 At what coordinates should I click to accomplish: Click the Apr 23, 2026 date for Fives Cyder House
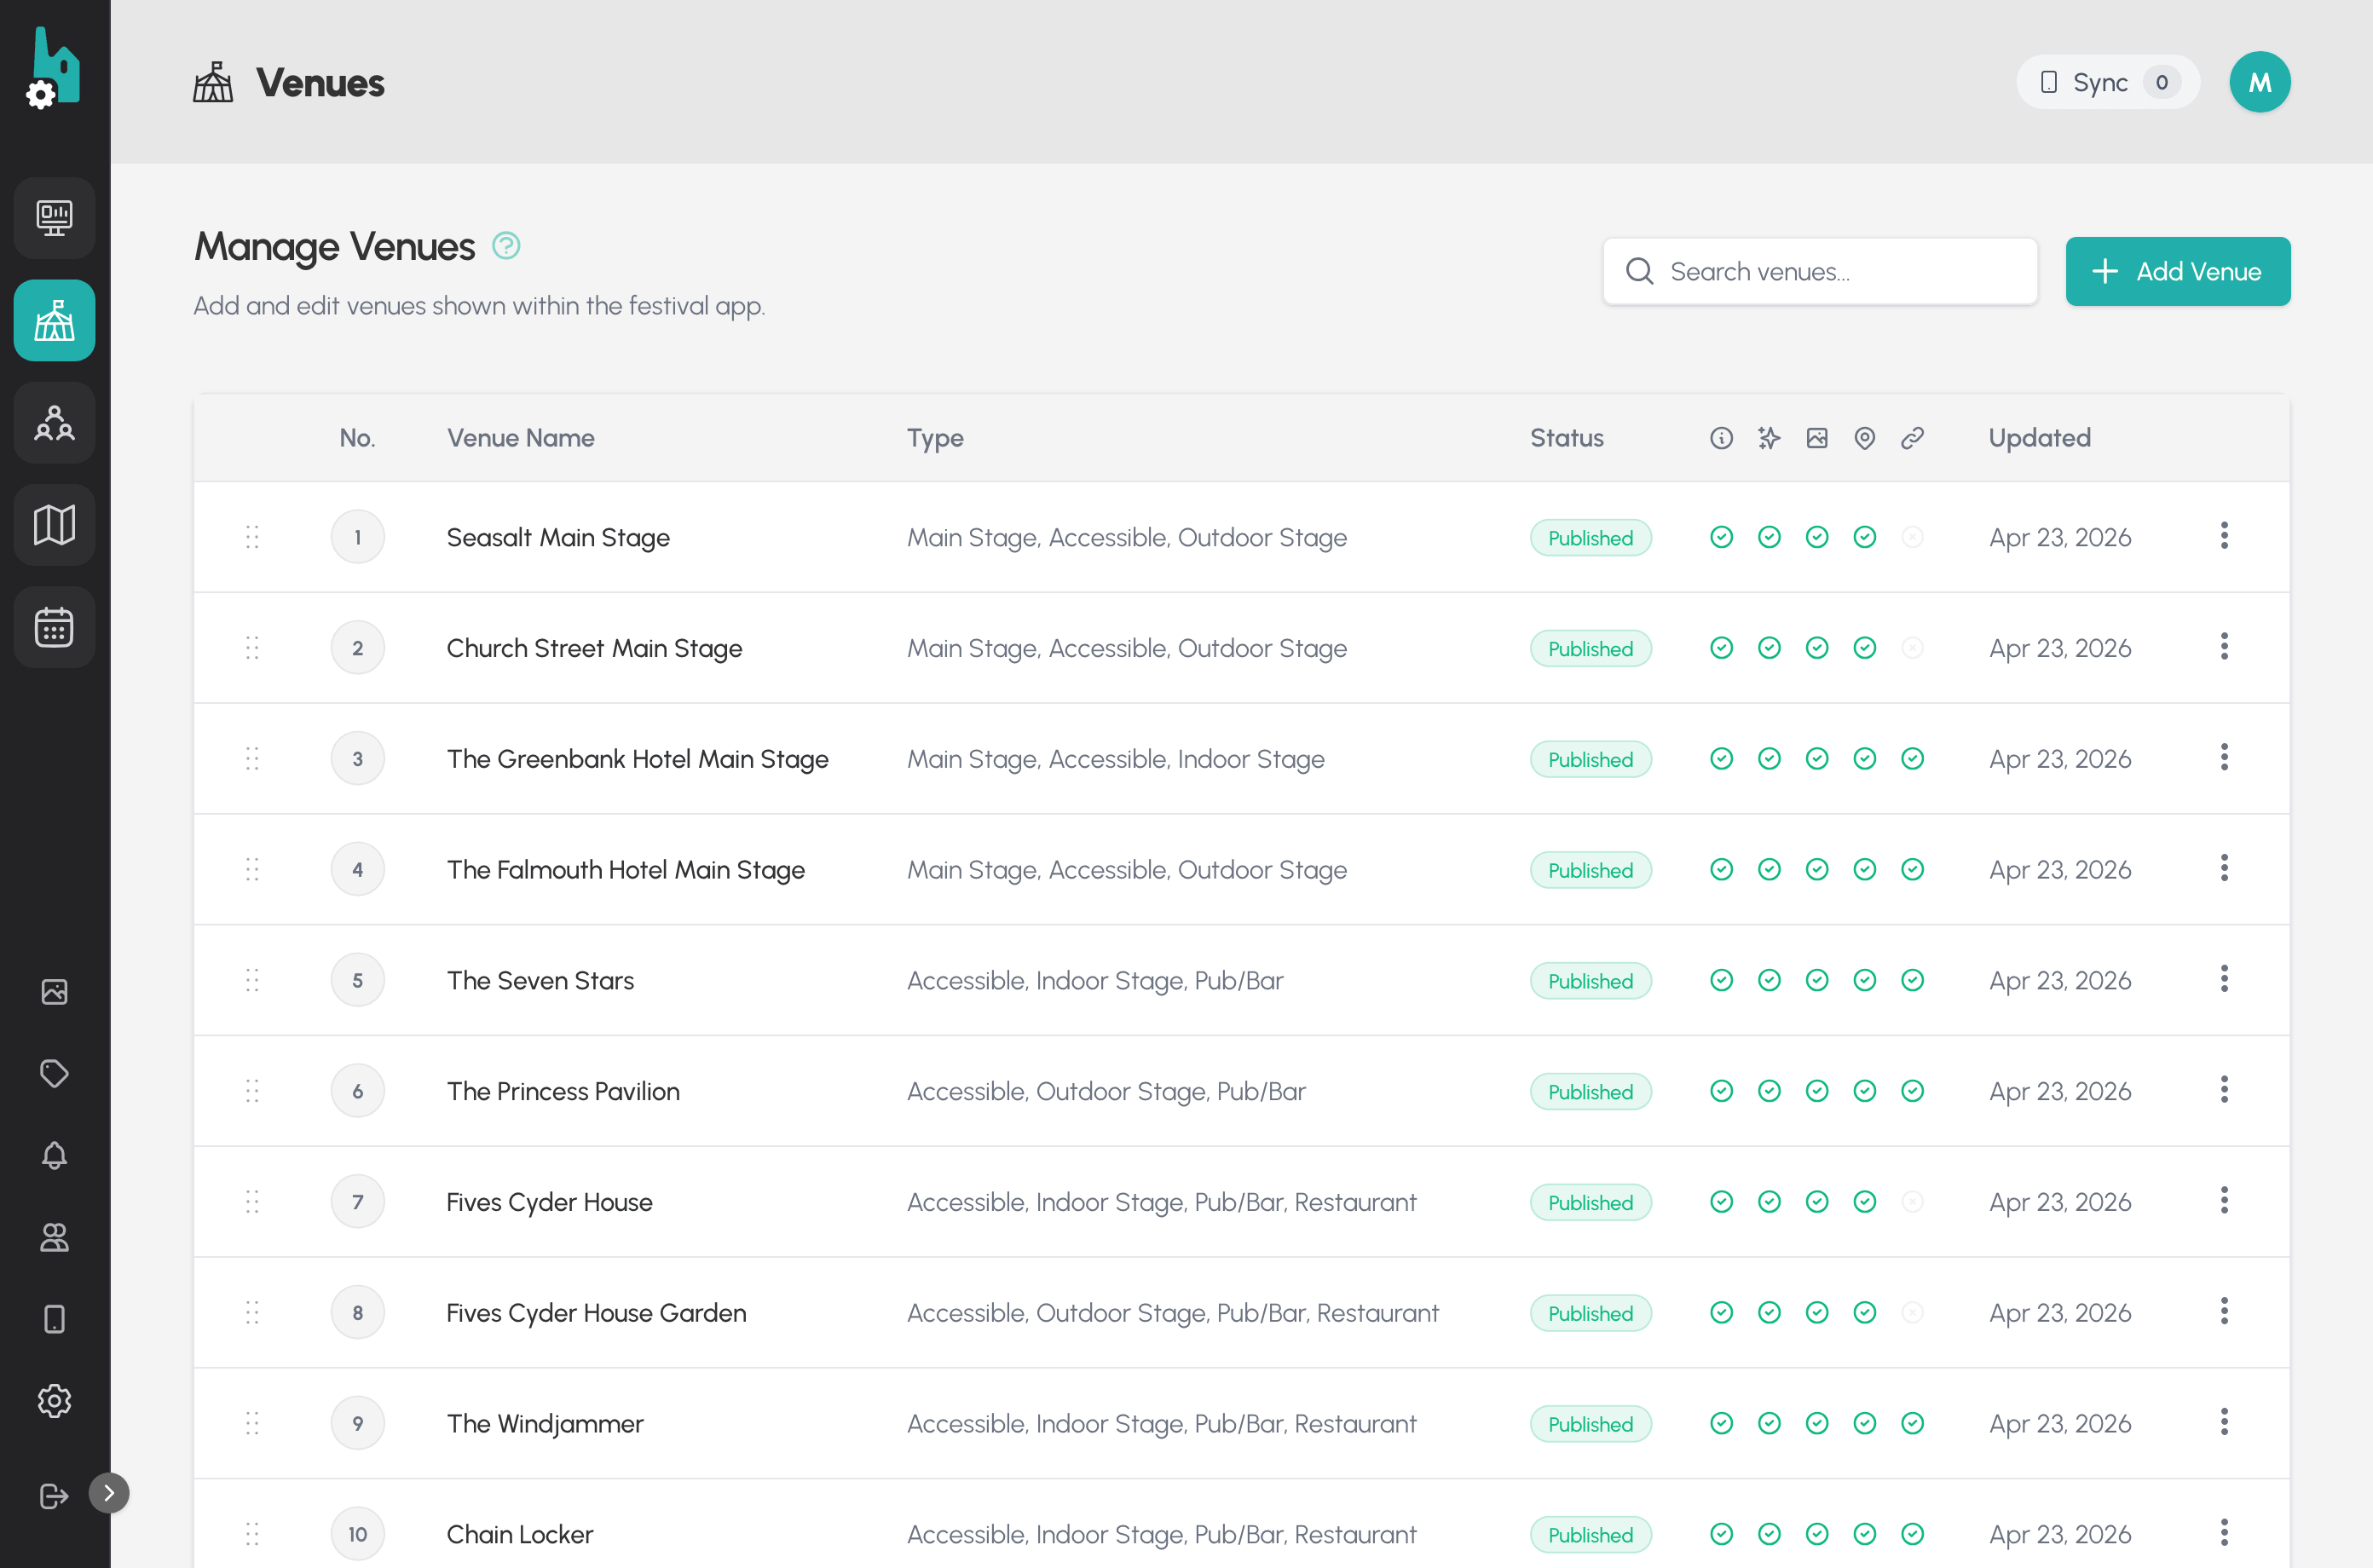pos(2059,1202)
